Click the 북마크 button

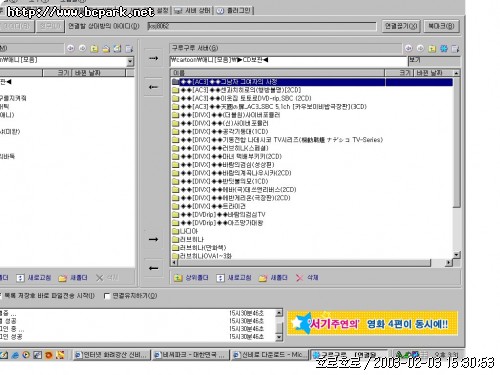click(441, 26)
